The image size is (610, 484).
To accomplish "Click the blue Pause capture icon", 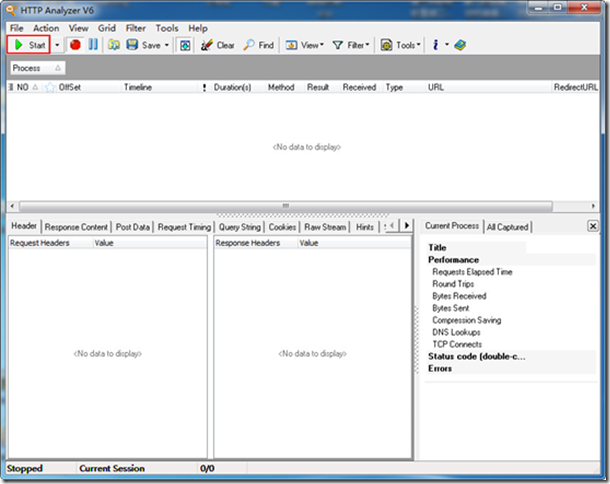I will click(93, 45).
